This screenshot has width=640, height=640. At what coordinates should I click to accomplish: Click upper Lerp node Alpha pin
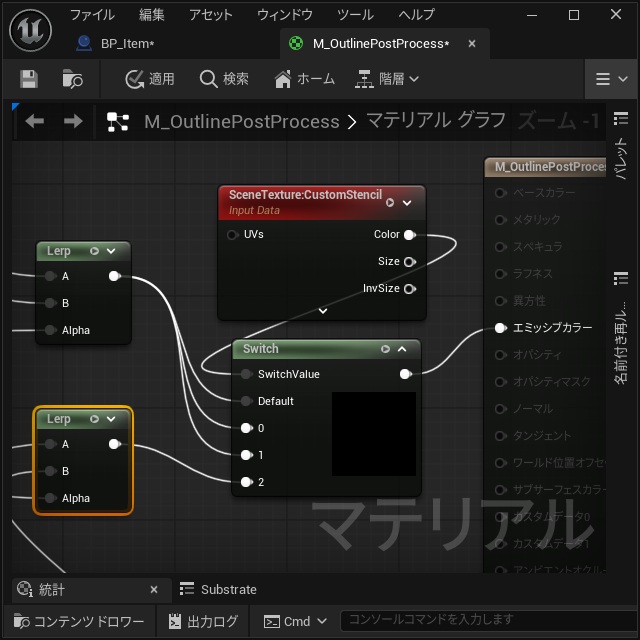[x=50, y=330]
